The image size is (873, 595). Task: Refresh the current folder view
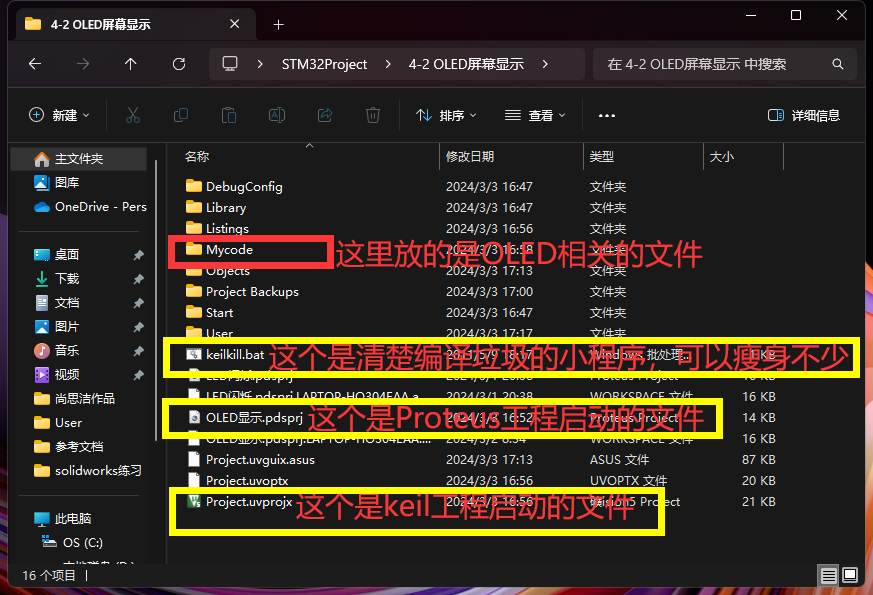click(x=179, y=64)
